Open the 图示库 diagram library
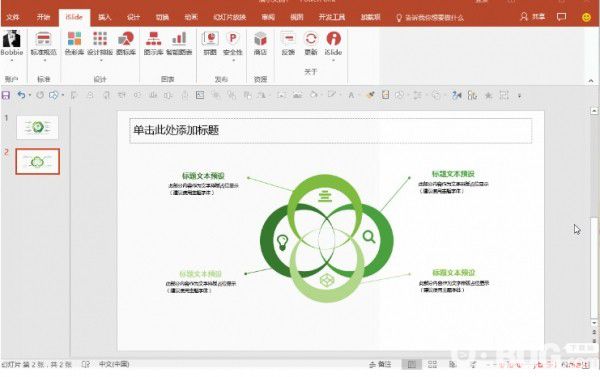 click(153, 43)
